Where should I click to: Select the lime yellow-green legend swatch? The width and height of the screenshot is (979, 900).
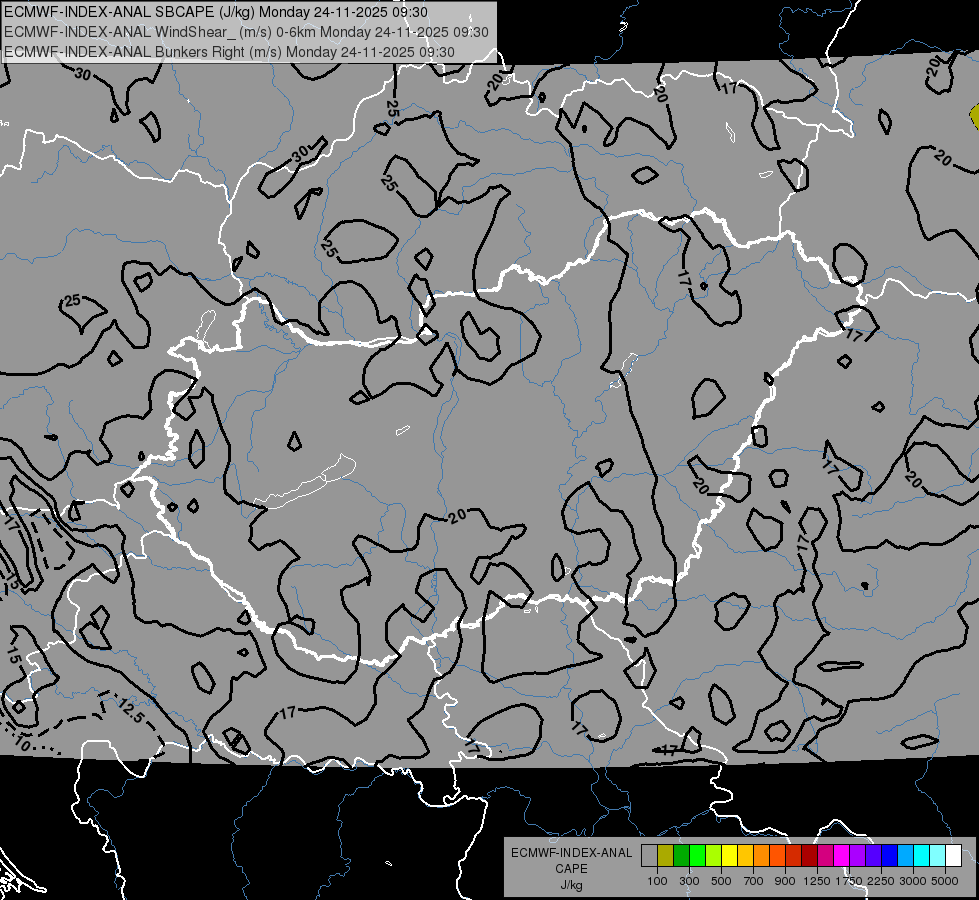tap(714, 855)
